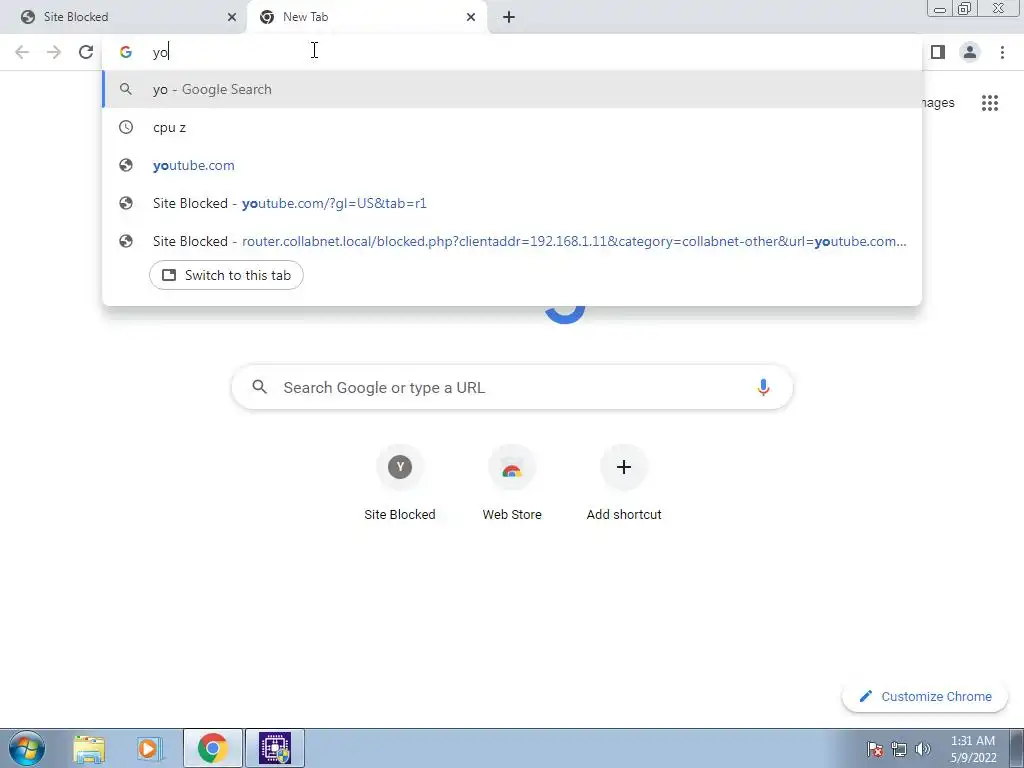Open Chrome's three-dot menu
Image resolution: width=1024 pixels, height=768 pixels.
point(1002,52)
